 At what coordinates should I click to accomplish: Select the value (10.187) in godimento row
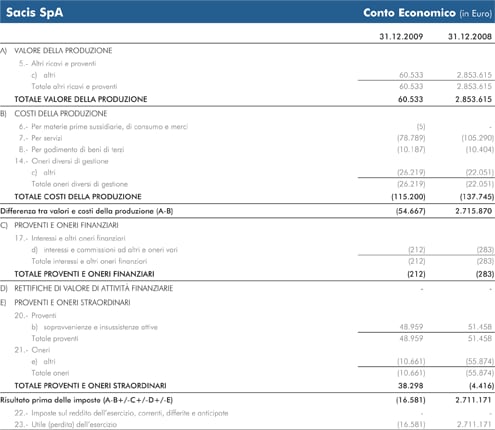pyautogui.click(x=411, y=150)
